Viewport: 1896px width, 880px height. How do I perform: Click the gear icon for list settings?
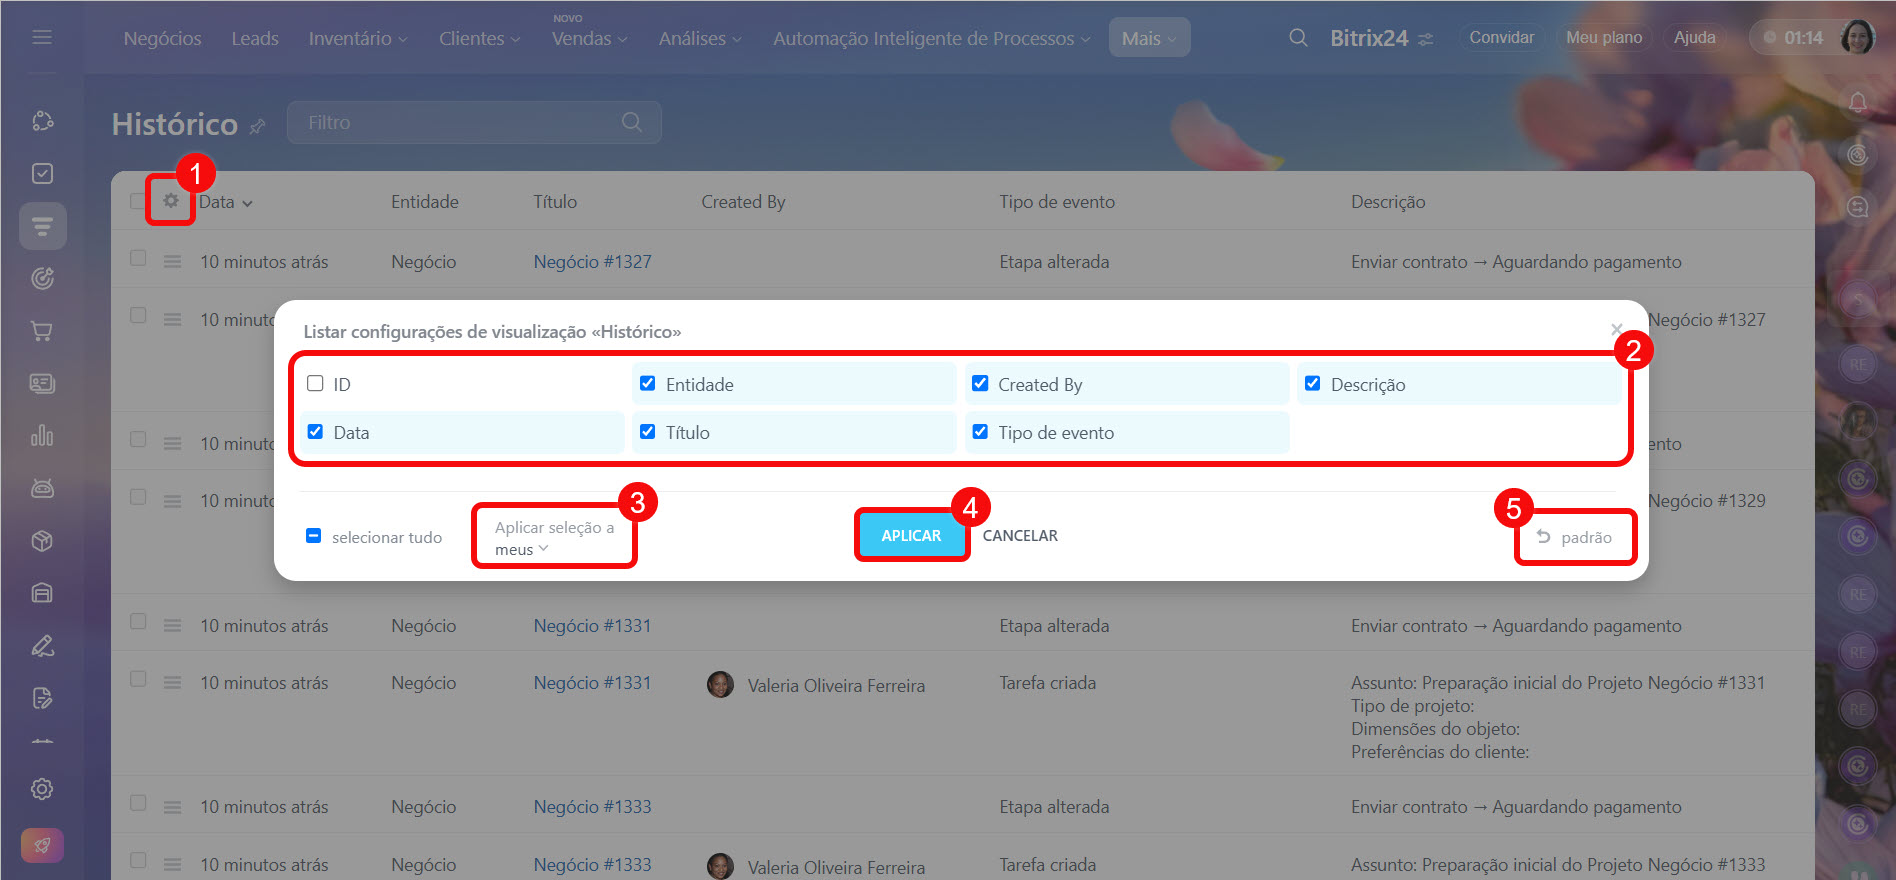coord(171,201)
